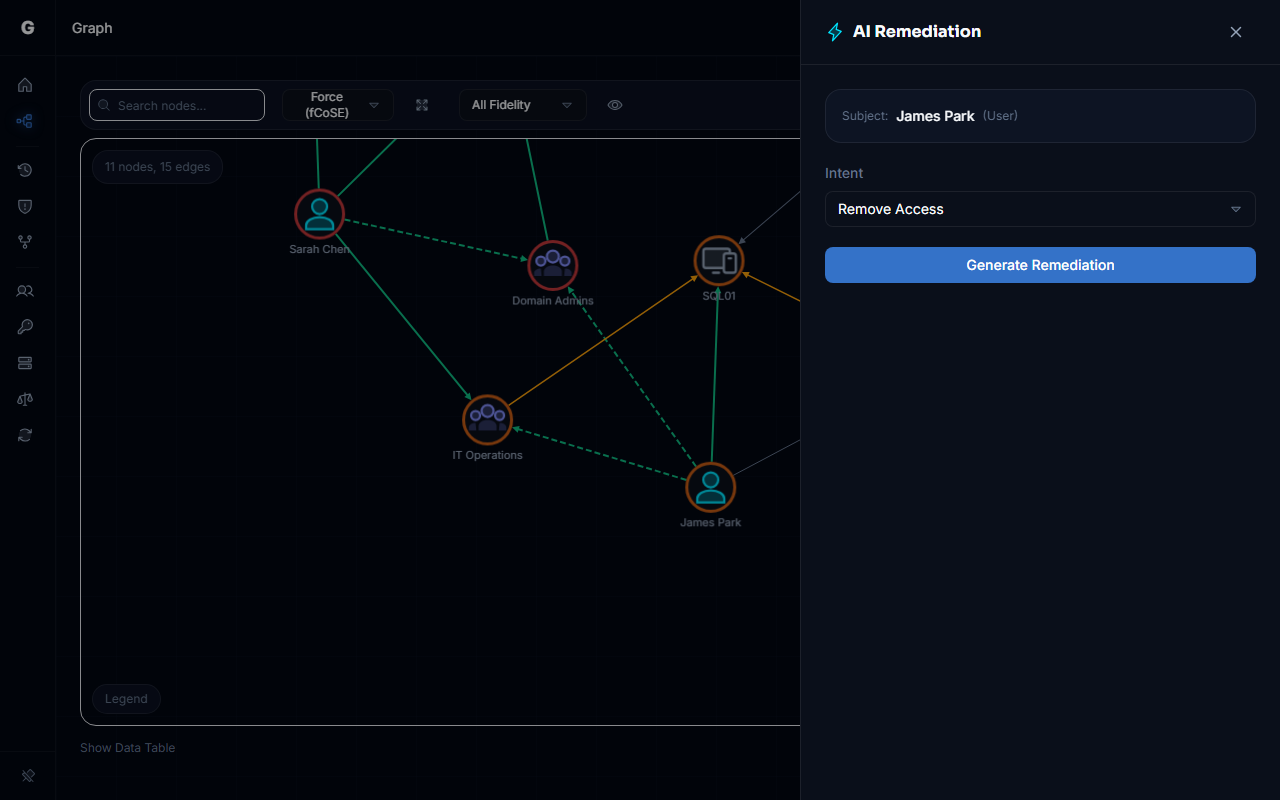
Task: Click the fit-to-view expand icon
Action: (422, 105)
